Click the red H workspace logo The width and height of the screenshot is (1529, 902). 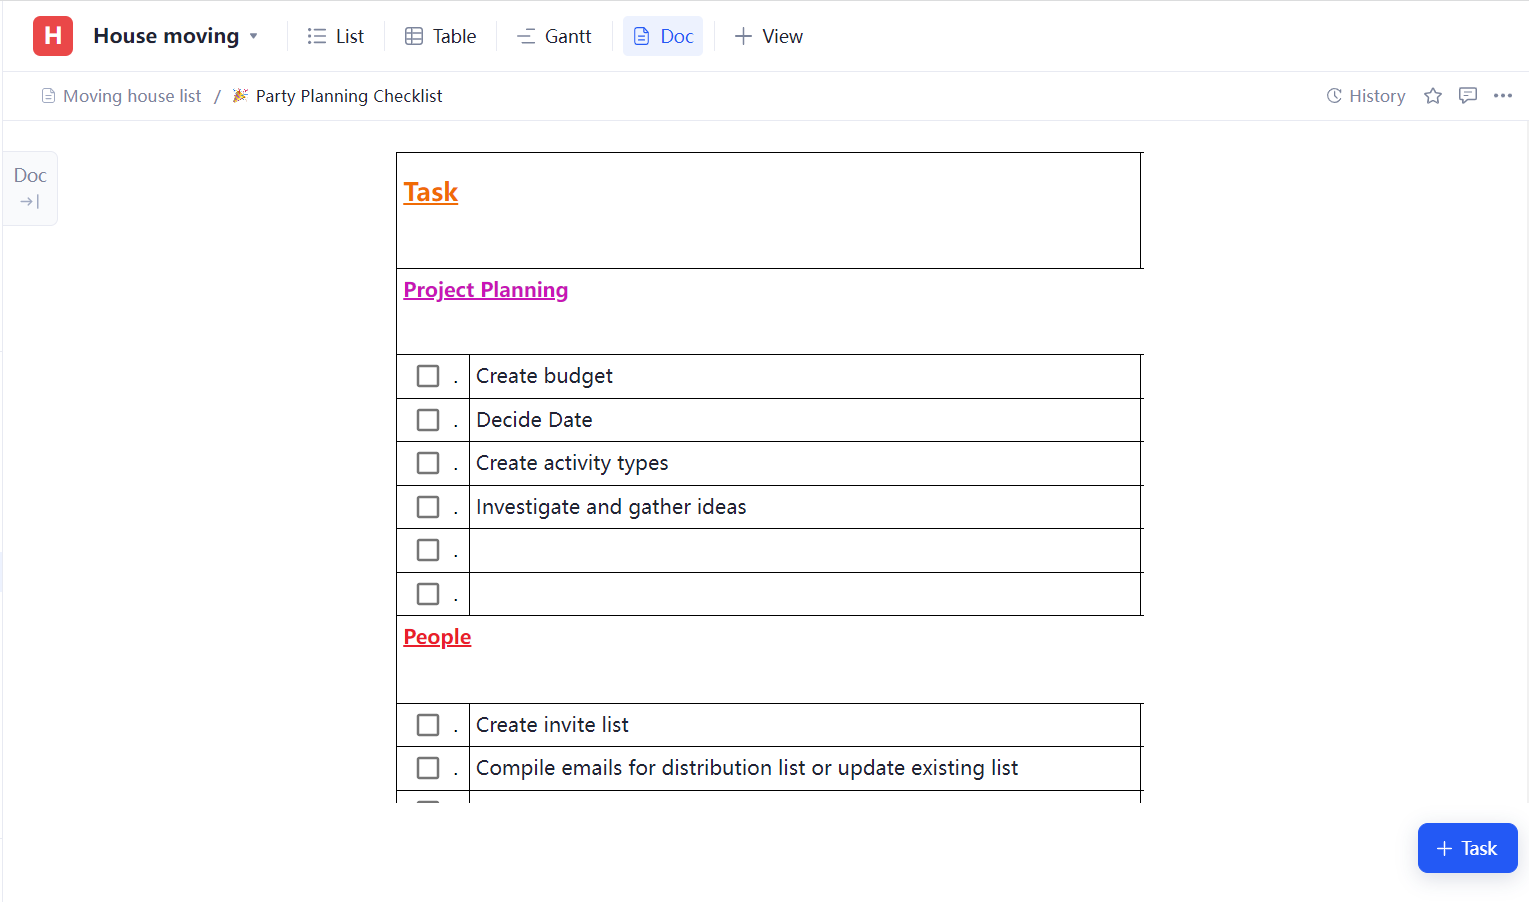point(53,36)
